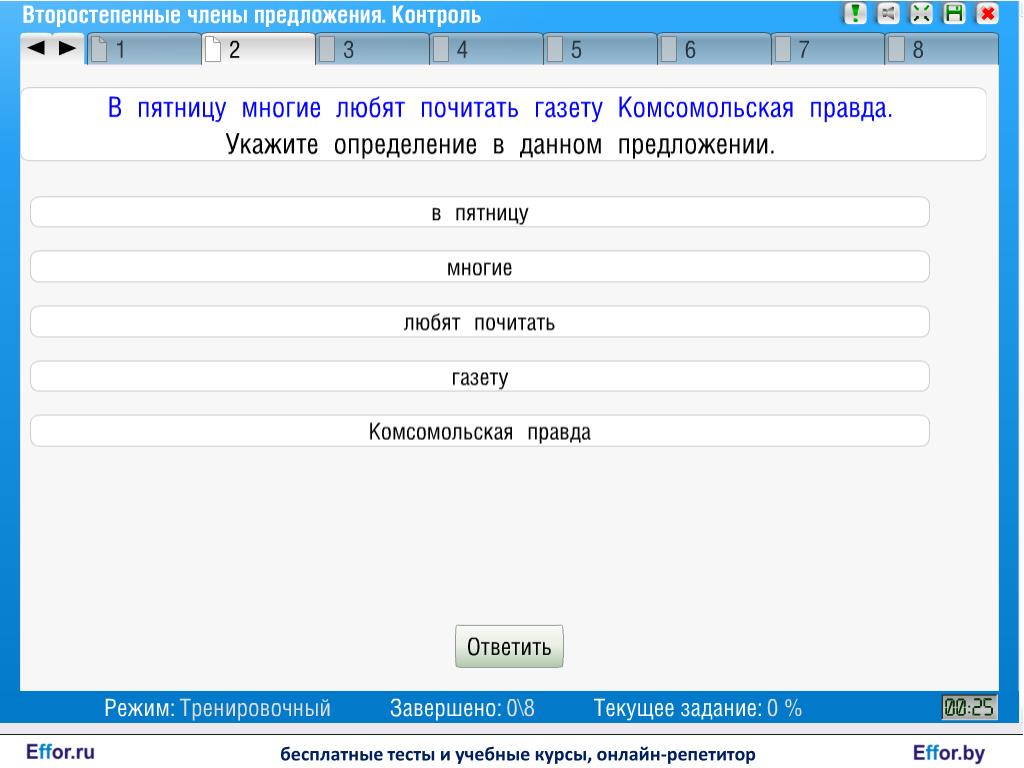Viewport: 1024px width, 768px height.
Task: Click the four-arrows fullscreen toggle icon
Action: point(921,14)
